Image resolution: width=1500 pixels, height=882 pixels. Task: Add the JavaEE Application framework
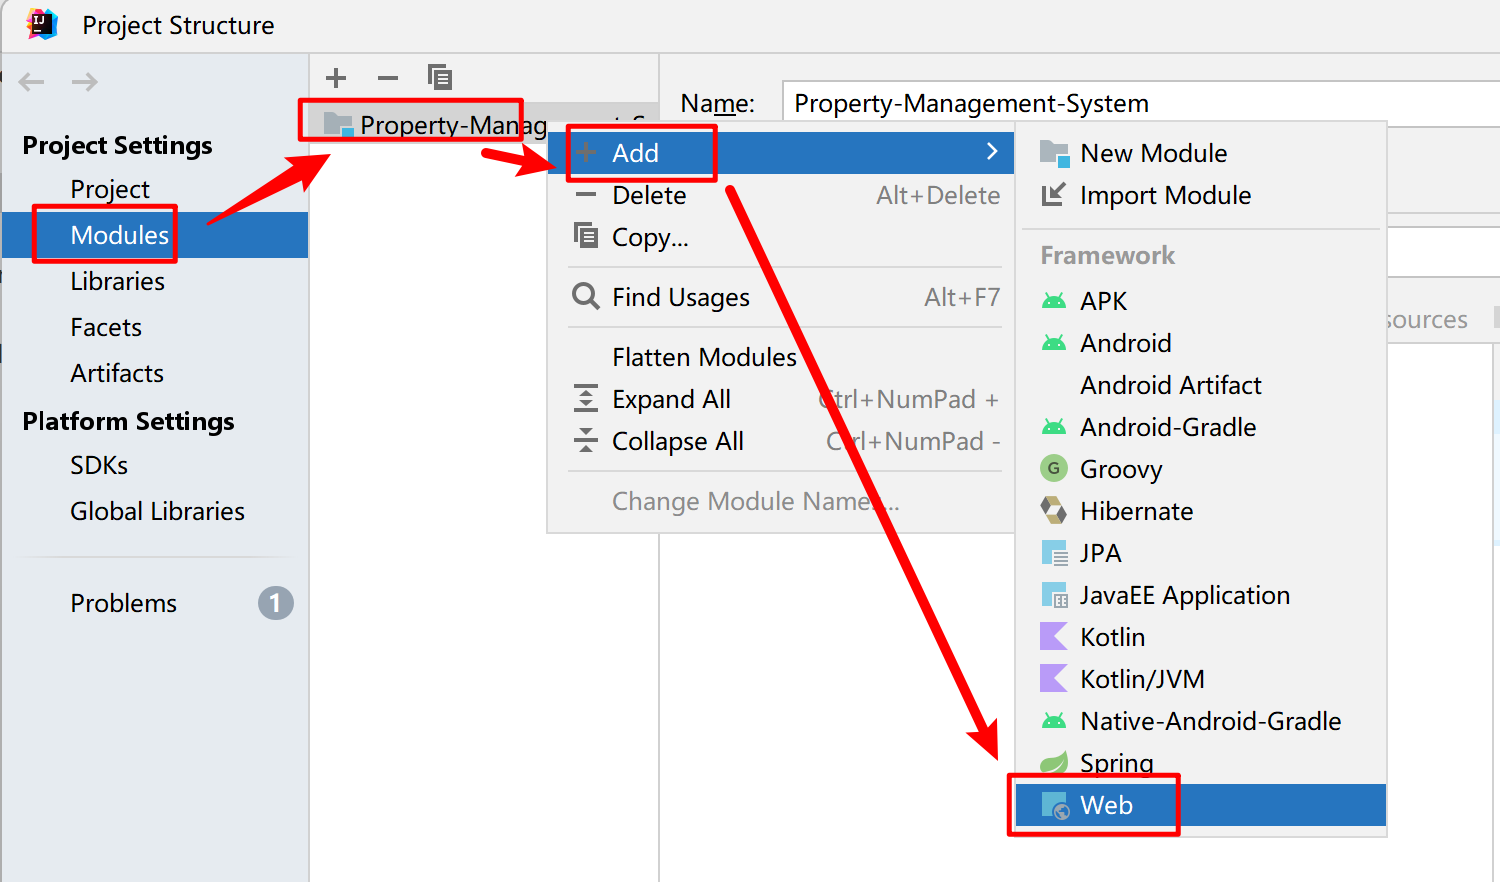[x=1200, y=595]
